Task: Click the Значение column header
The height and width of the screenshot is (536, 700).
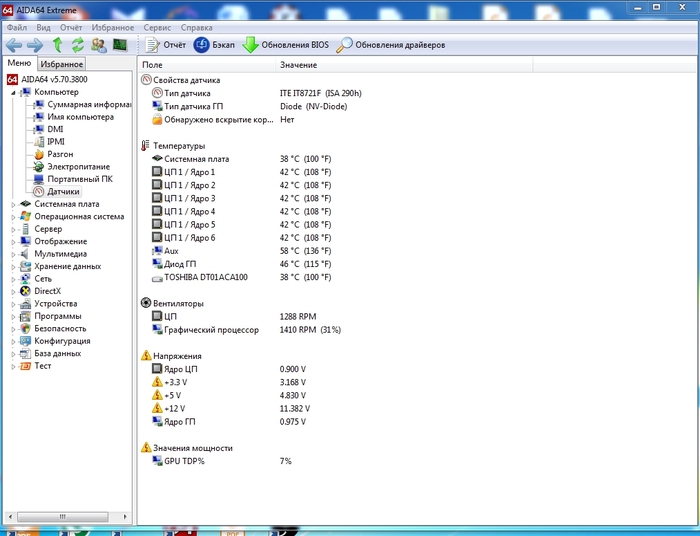Action: pos(404,65)
